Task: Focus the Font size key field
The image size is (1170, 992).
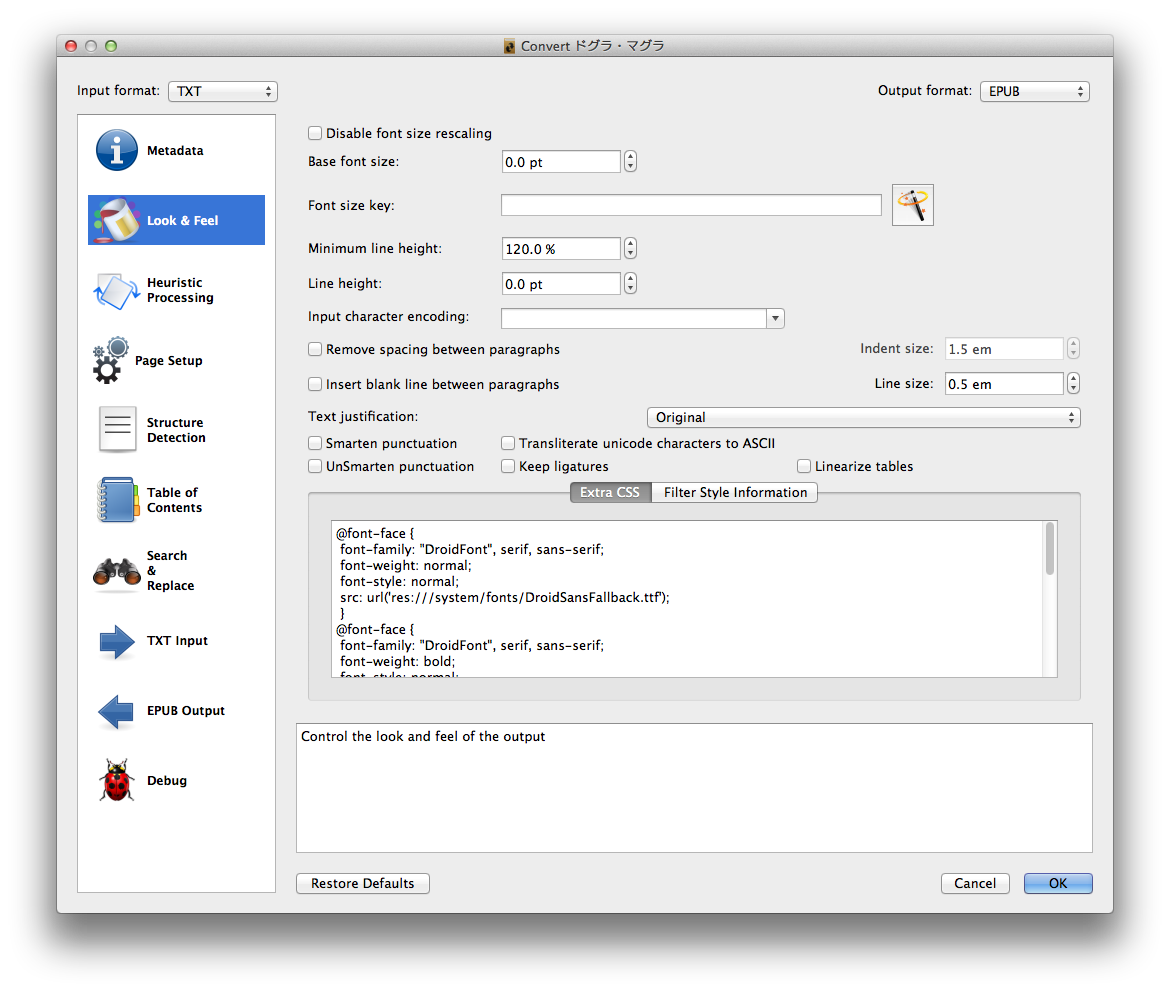Action: coord(691,205)
